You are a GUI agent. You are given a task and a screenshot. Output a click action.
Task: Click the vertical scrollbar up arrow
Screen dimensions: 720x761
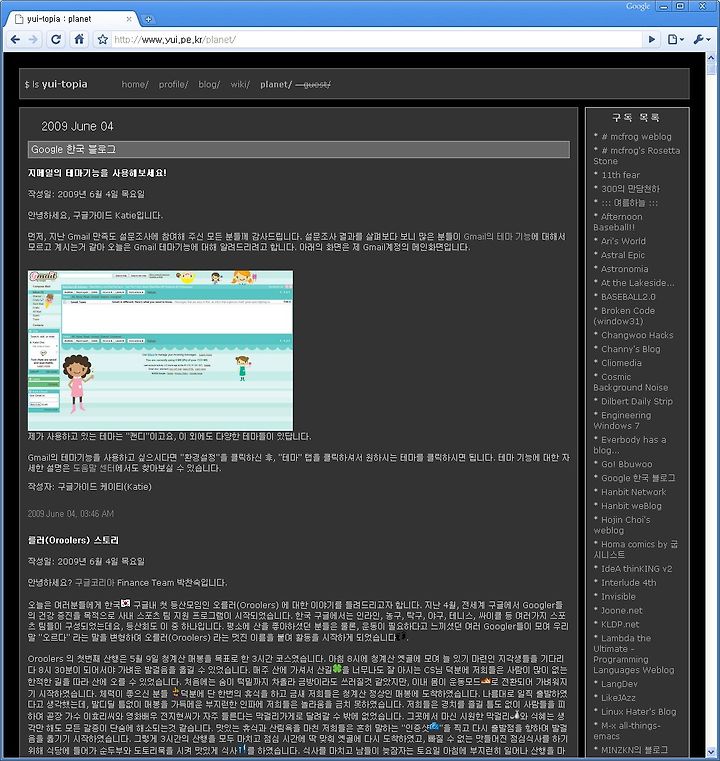[712, 57]
